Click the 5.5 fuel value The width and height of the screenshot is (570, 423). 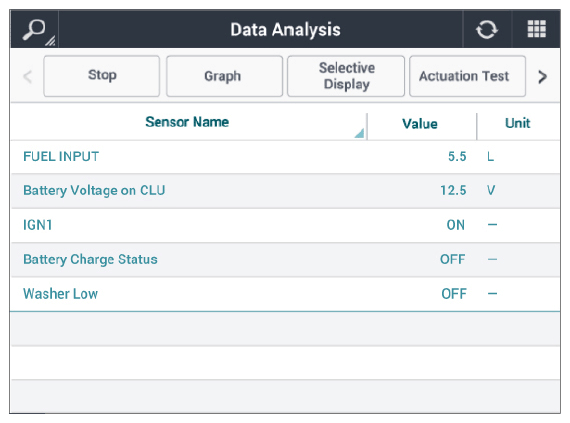click(457, 157)
